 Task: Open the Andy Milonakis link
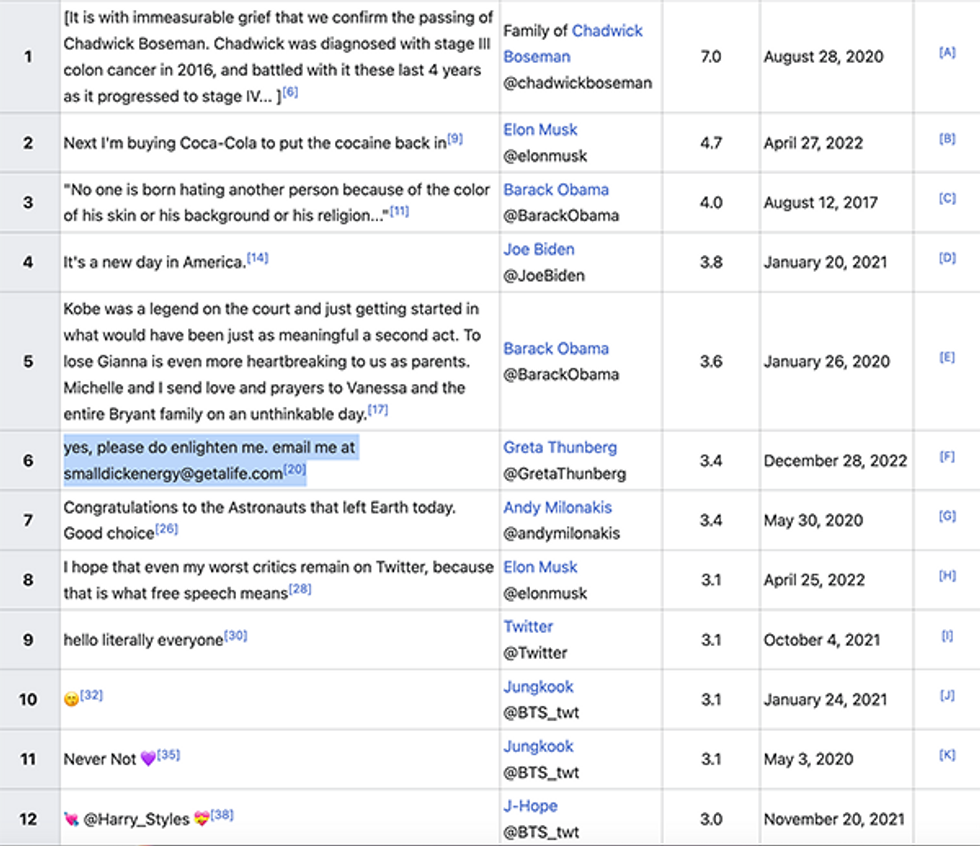click(x=558, y=507)
